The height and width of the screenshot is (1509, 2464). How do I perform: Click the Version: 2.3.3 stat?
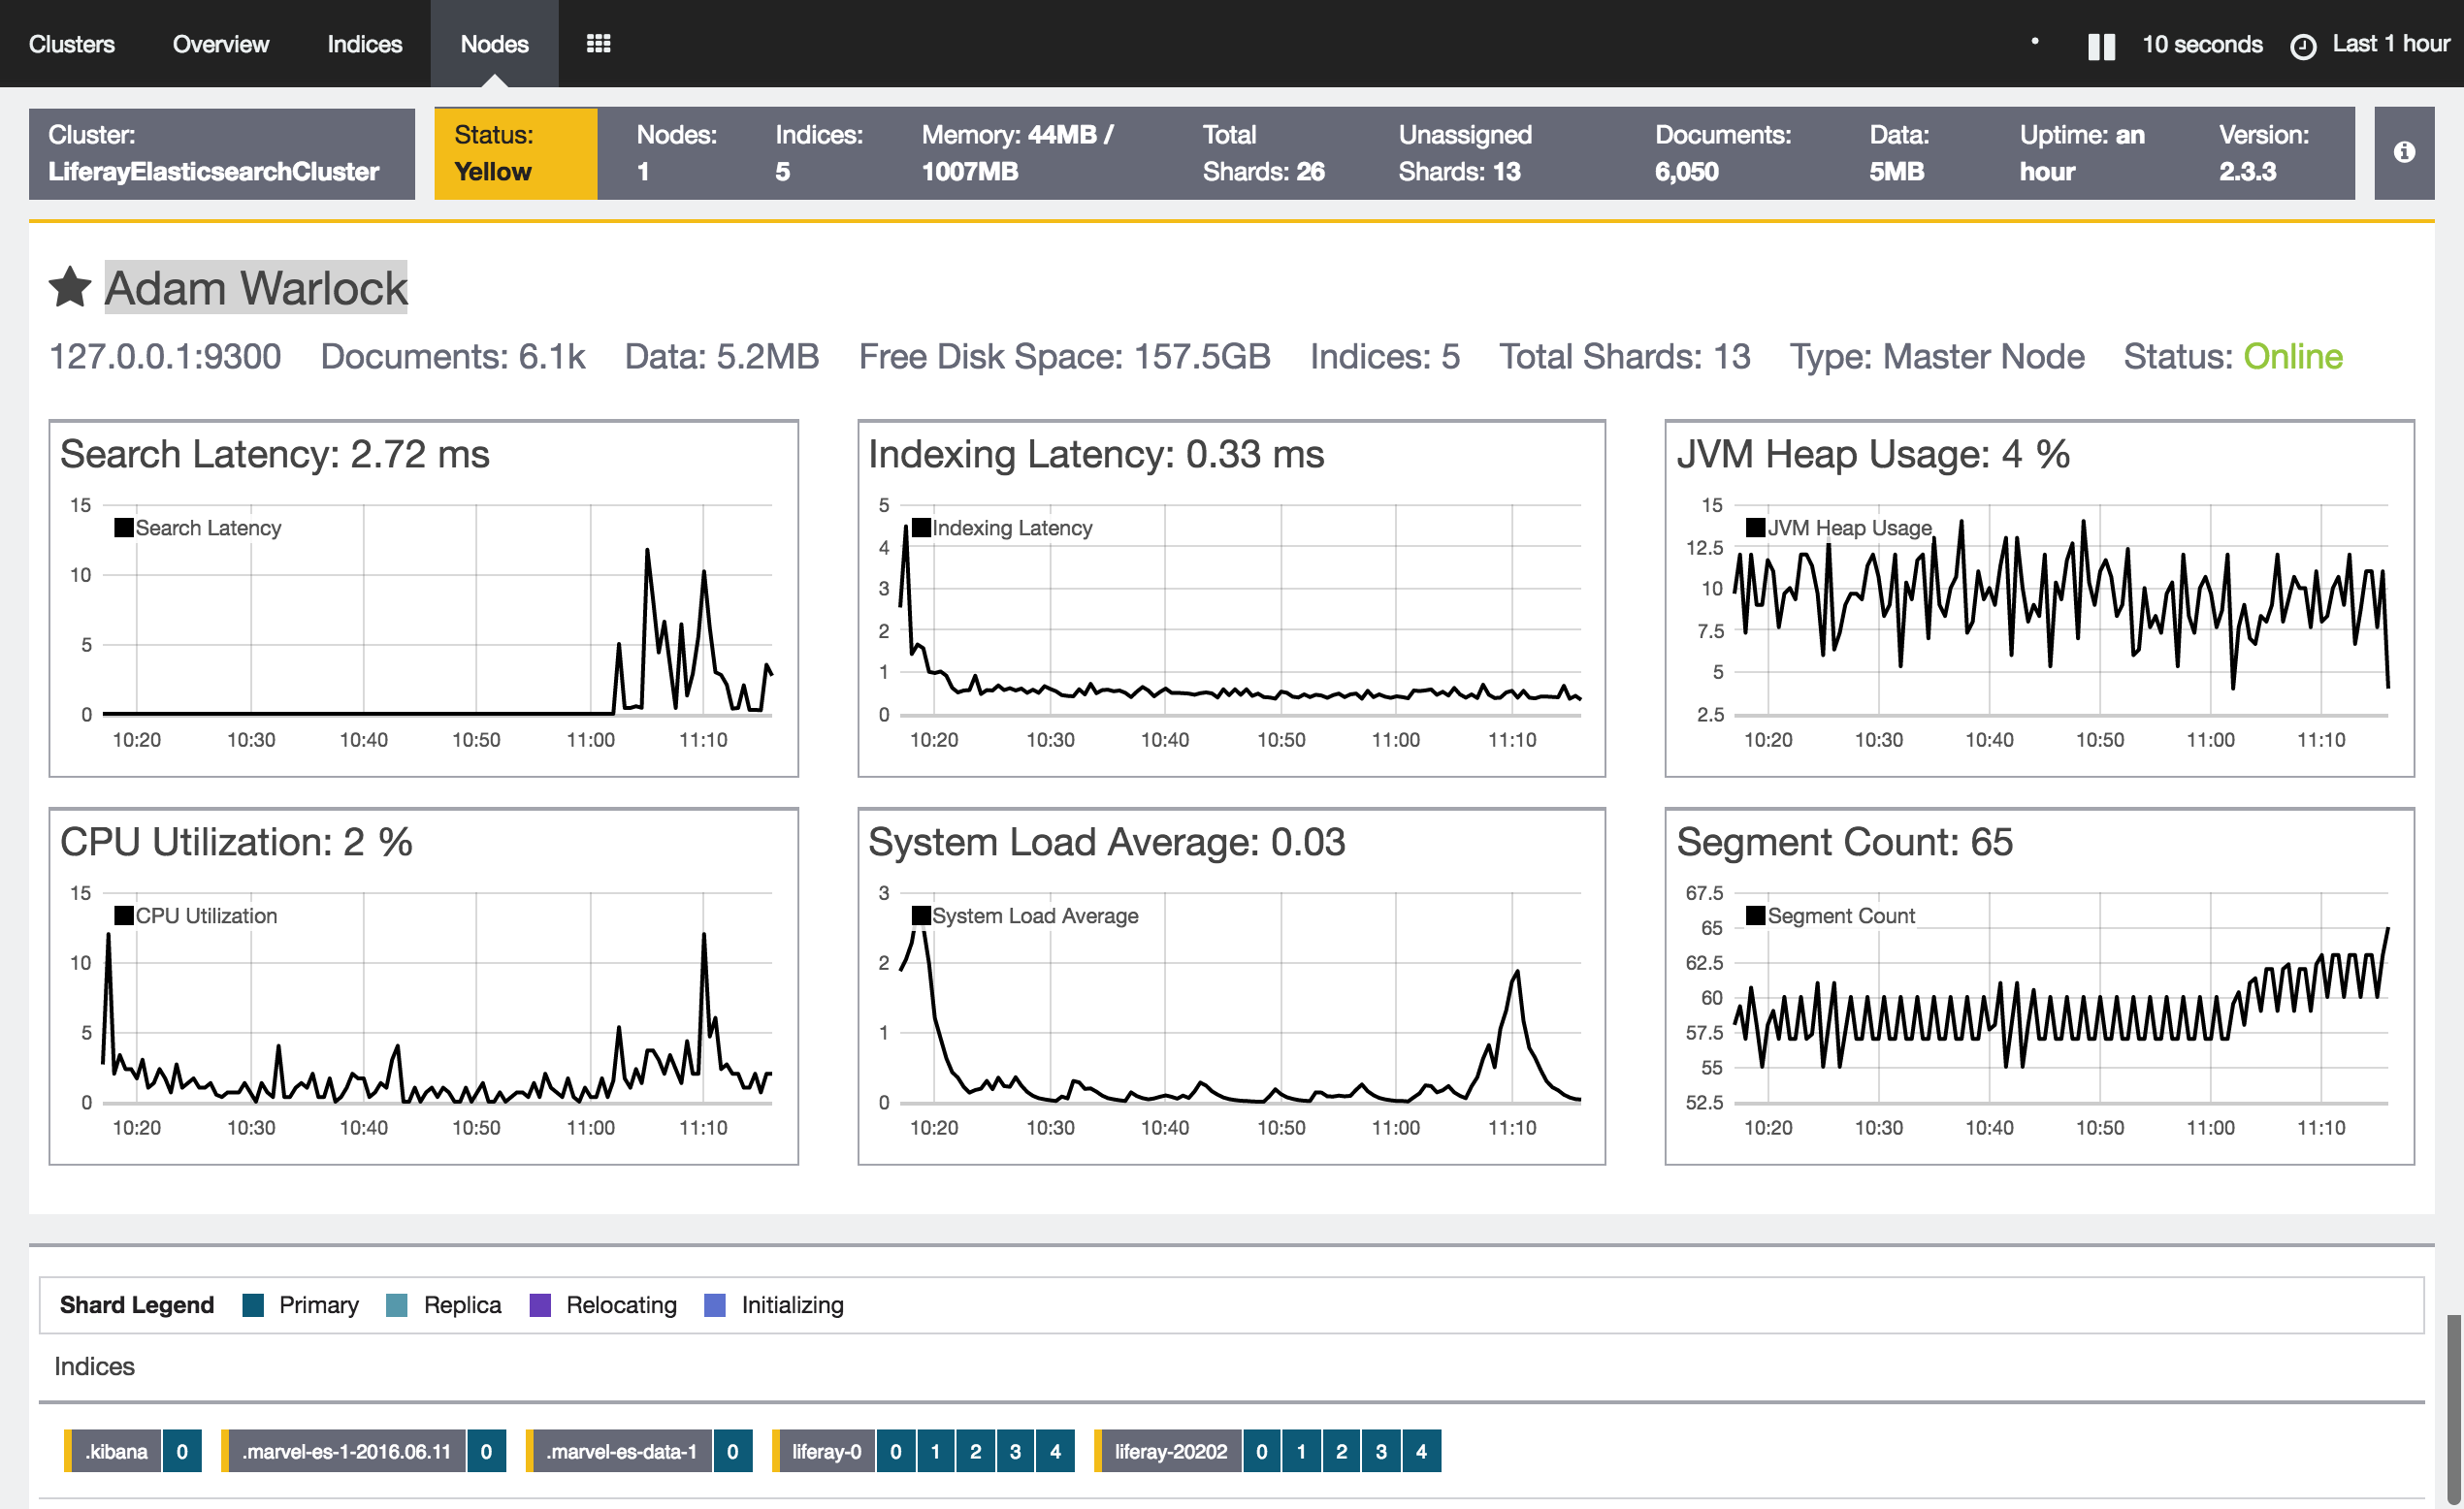click(x=2263, y=153)
